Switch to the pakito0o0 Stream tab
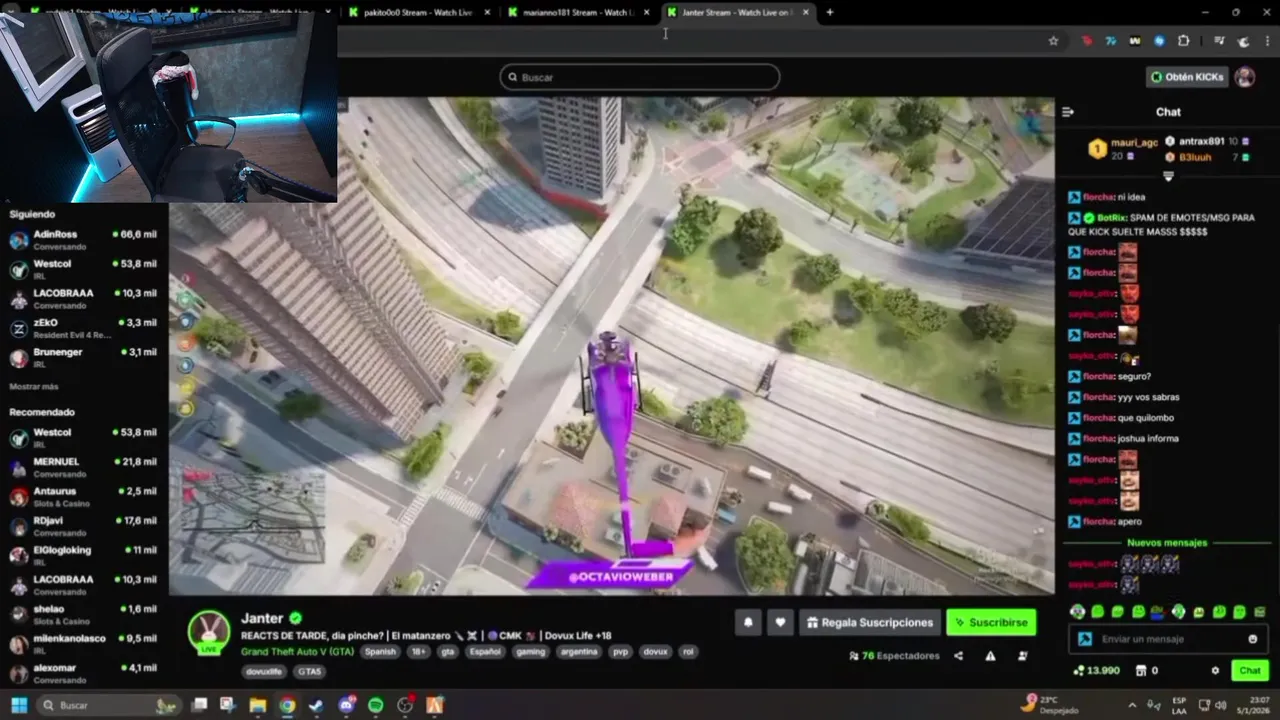Screen dimensions: 1280x720 [x=419, y=12]
